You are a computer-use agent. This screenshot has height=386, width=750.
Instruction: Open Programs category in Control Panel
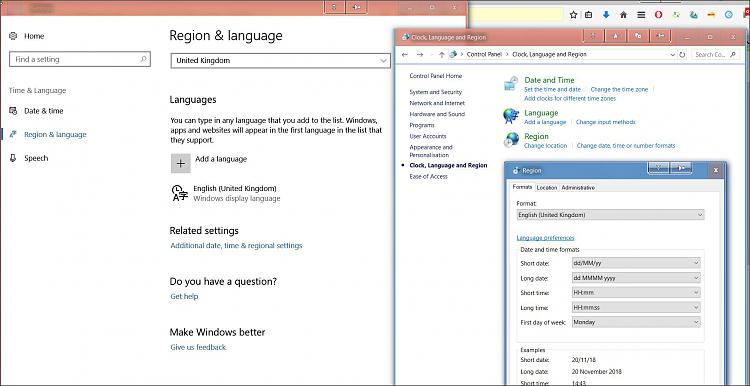422,125
